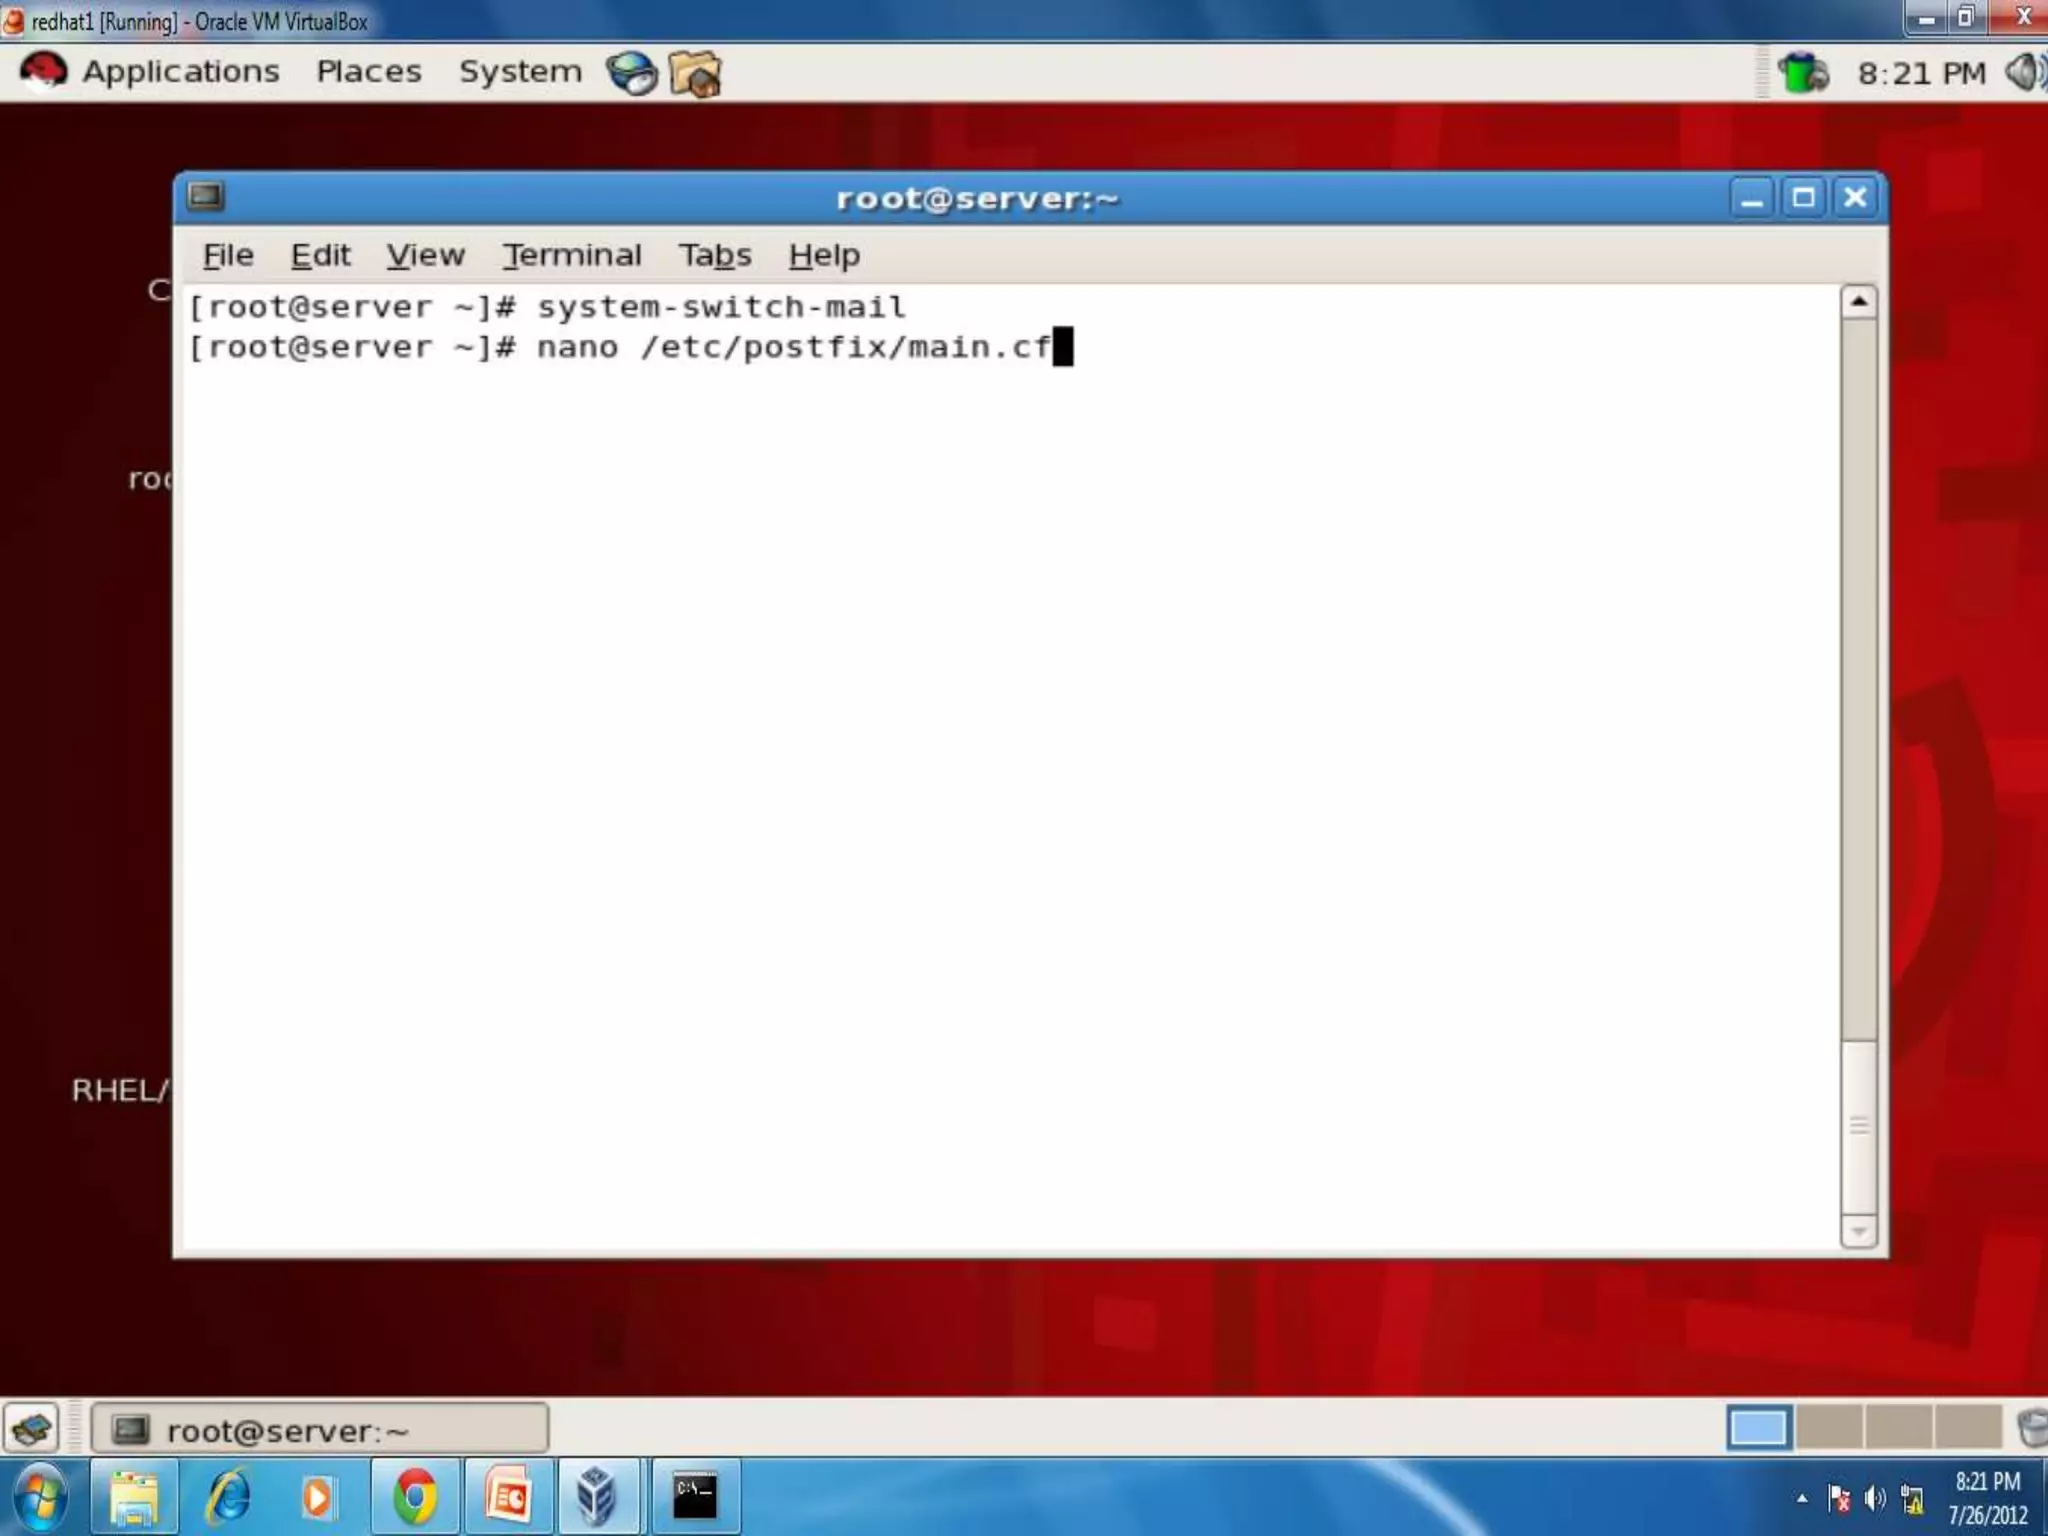Select the root@server taskbar window button
This screenshot has height=1536, width=2048.
coord(320,1430)
